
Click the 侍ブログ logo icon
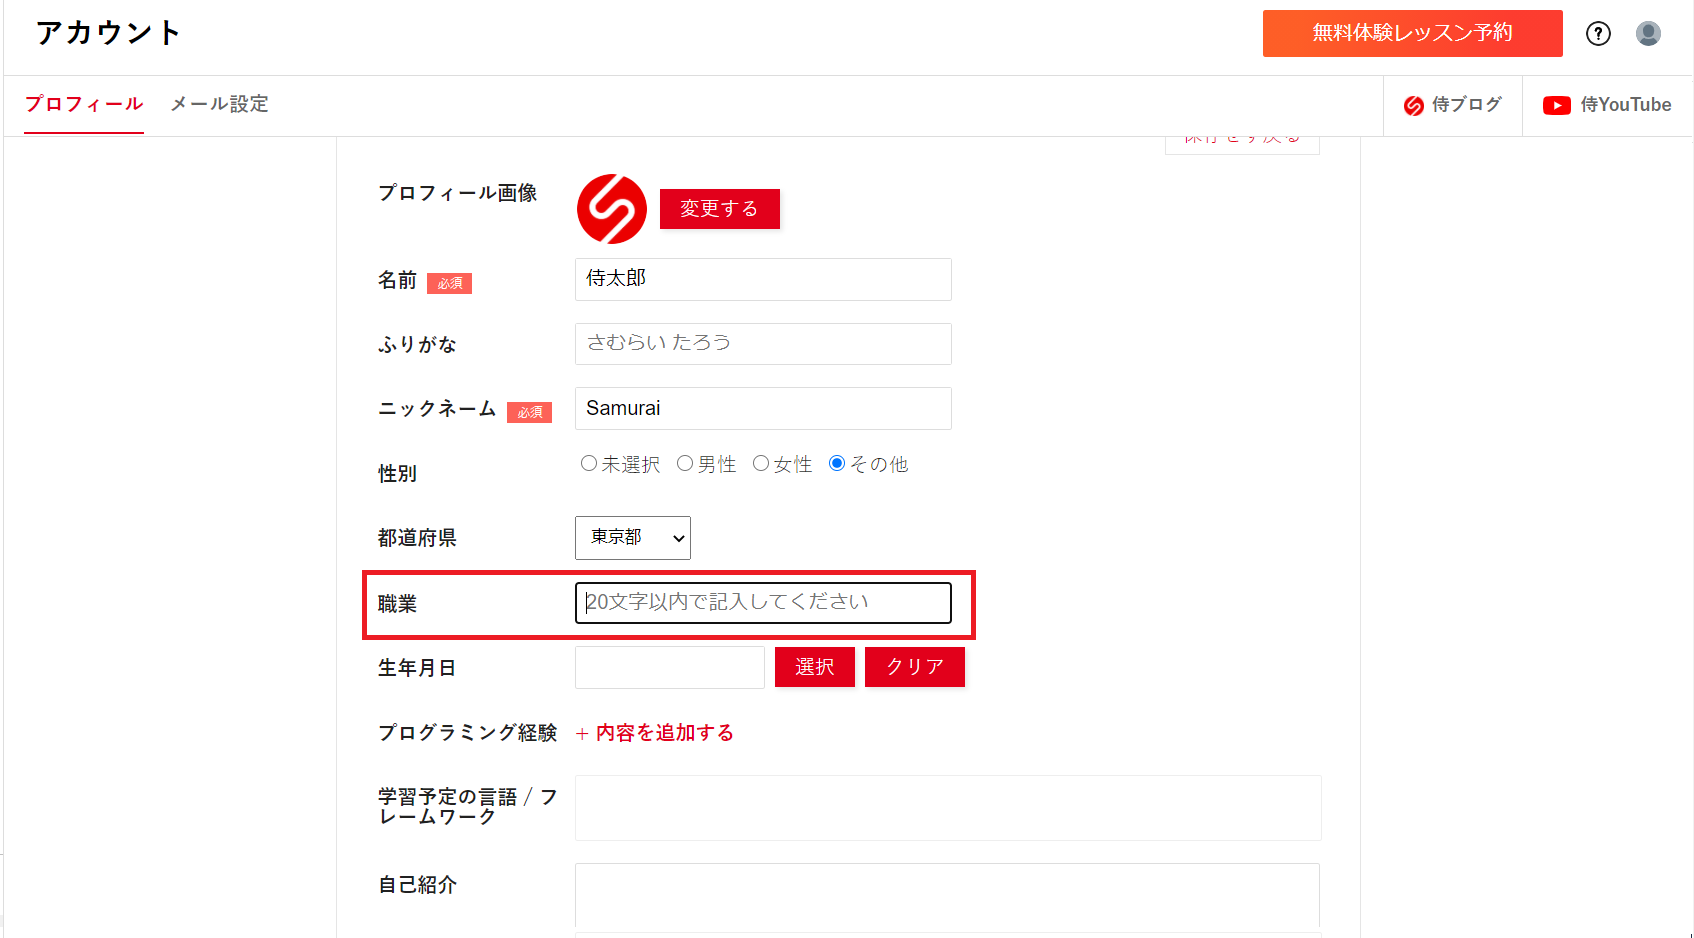click(1413, 106)
